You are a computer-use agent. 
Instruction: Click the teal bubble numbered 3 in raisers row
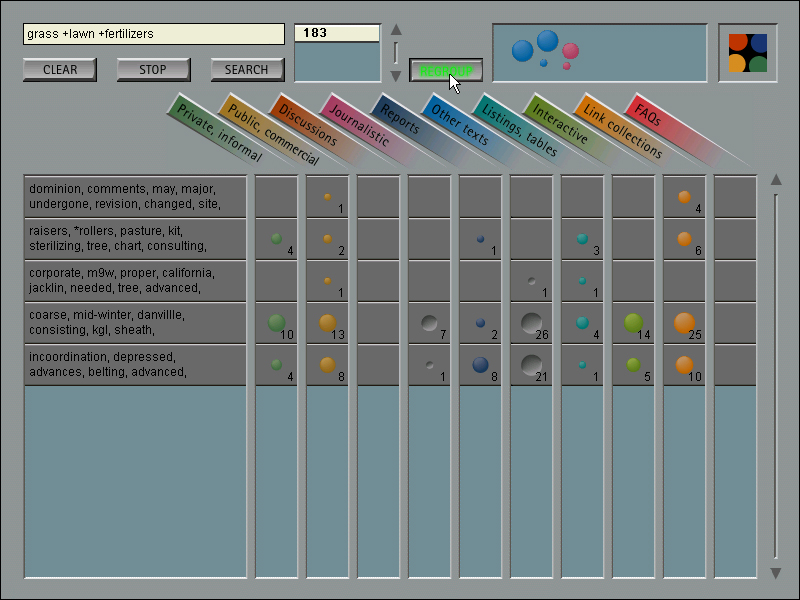pos(582,239)
